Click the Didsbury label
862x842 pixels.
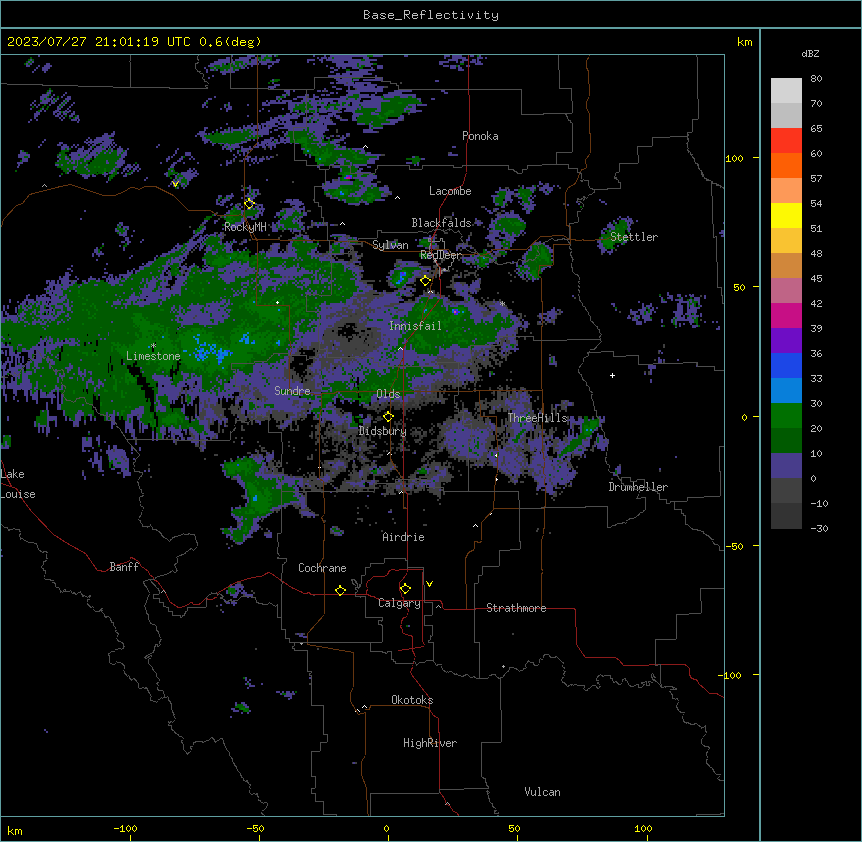pos(383,431)
